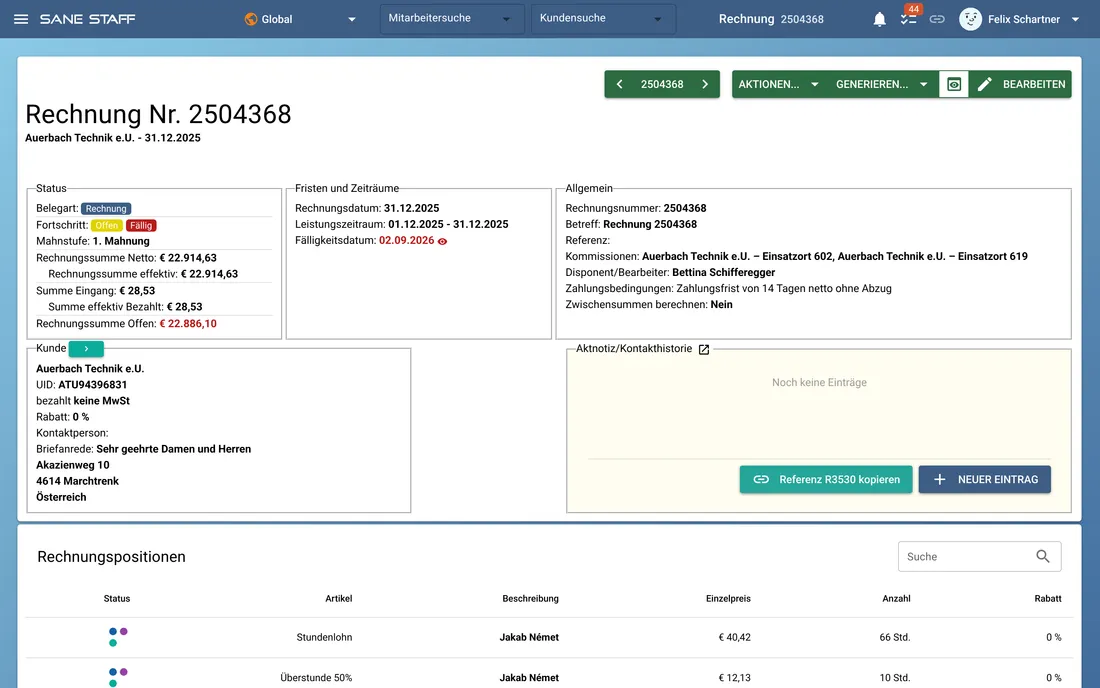This screenshot has width=1100, height=688.
Task: Click the UID ATU94396831
Action: tap(93, 385)
